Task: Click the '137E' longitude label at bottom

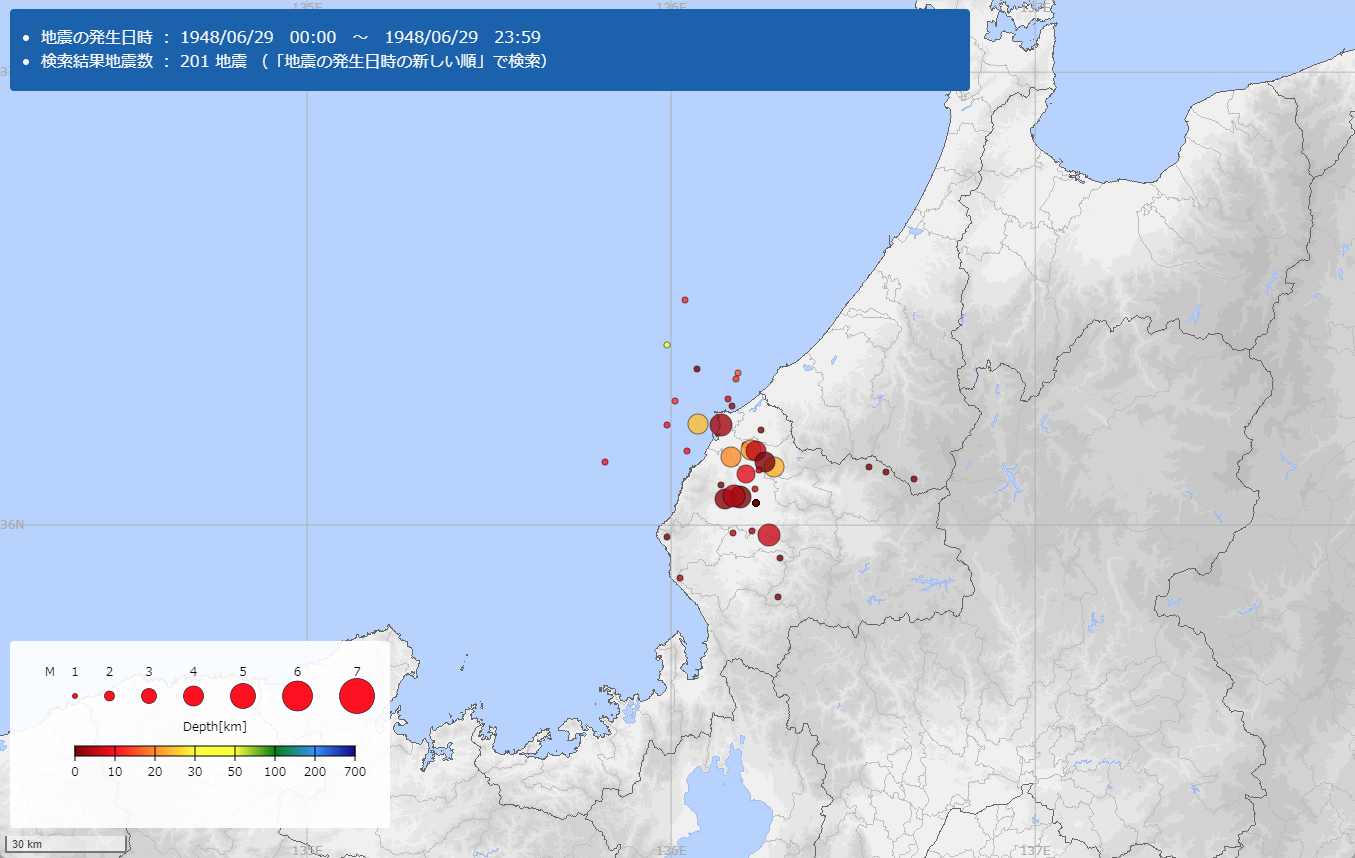Action: point(1035,851)
